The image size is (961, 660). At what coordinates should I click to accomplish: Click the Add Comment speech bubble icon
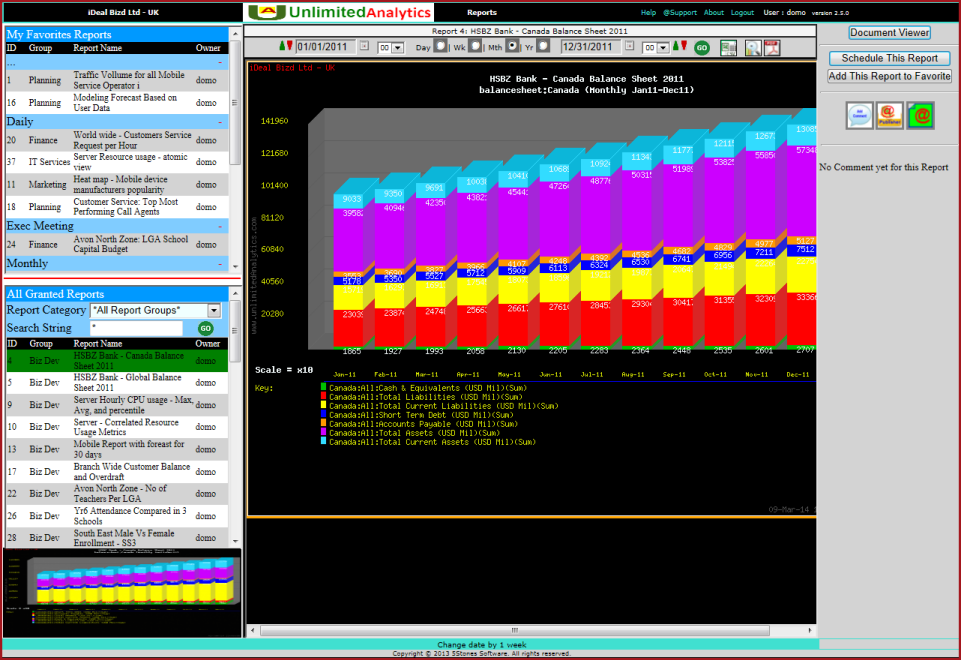coord(860,115)
